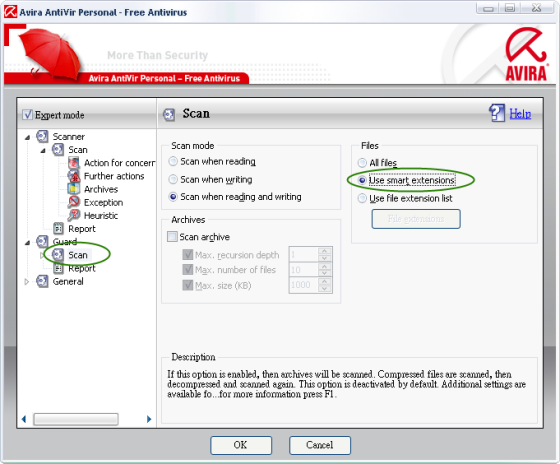Open Further actions tree entry

click(114, 176)
